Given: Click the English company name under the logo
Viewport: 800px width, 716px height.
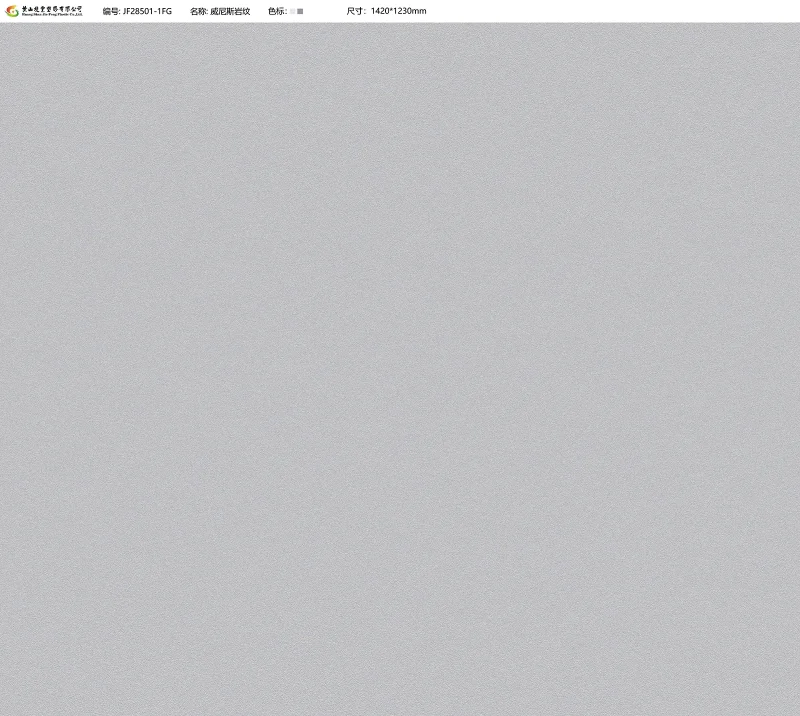Looking at the screenshot, I should pyautogui.click(x=52, y=15).
